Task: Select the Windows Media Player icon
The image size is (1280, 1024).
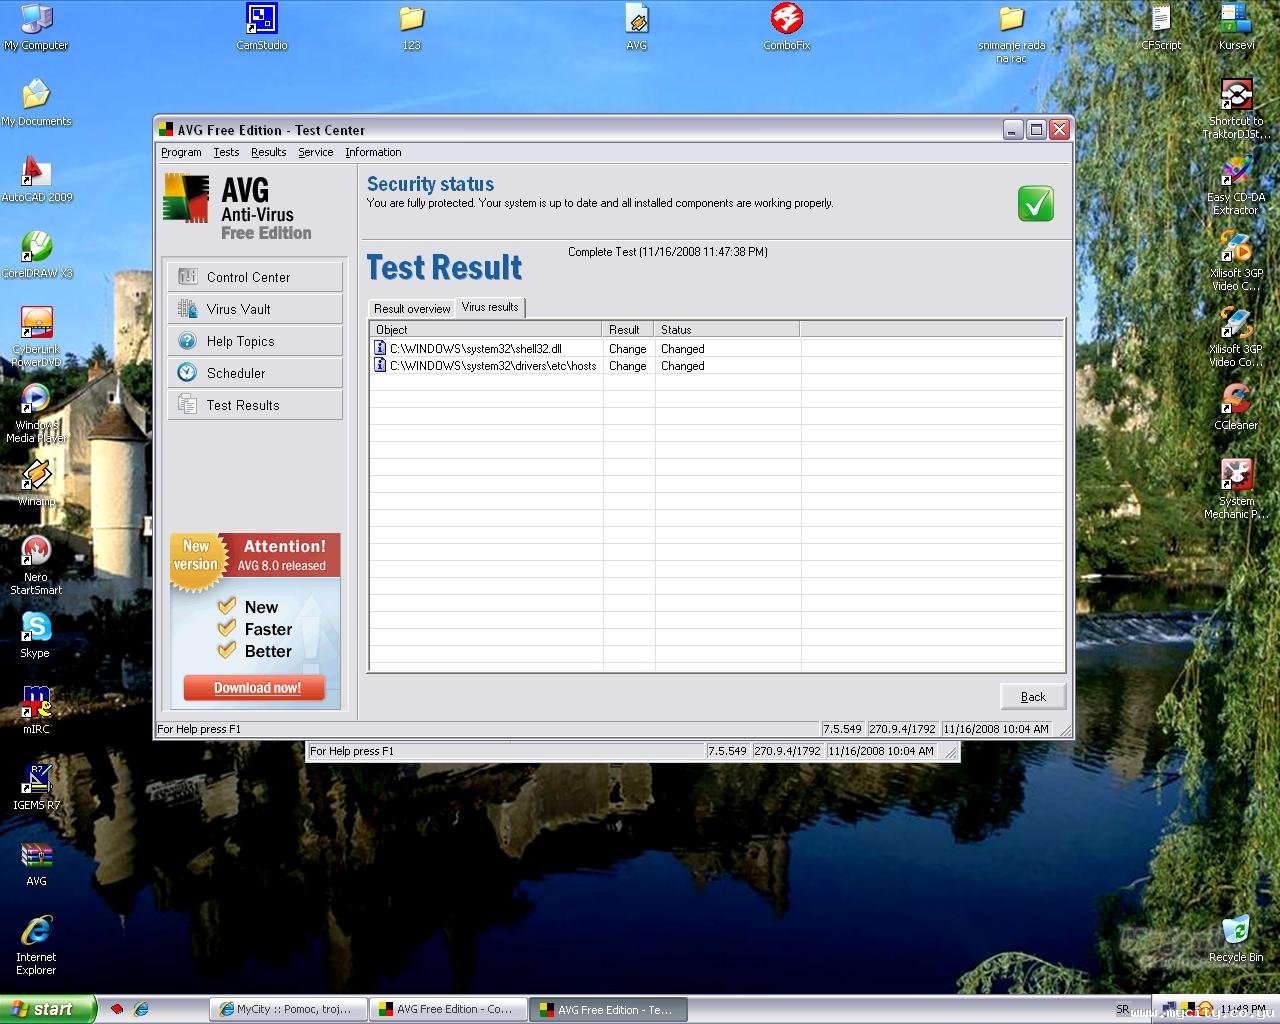Action: click(36, 413)
